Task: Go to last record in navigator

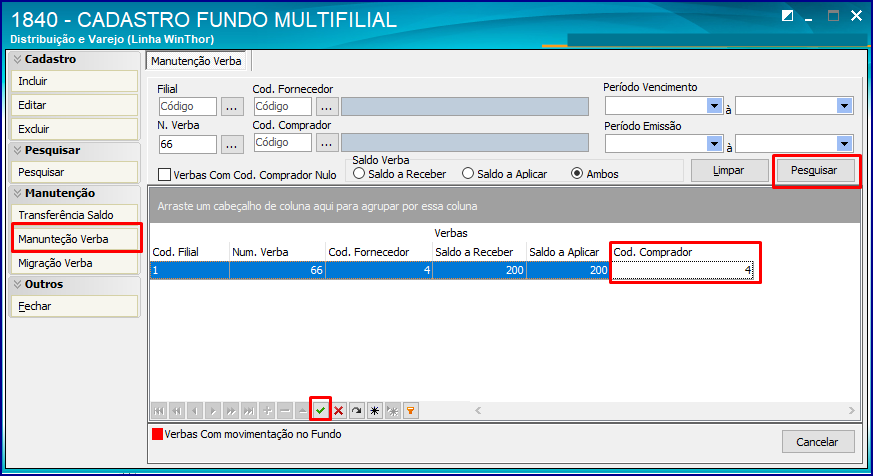Action: coord(249,411)
